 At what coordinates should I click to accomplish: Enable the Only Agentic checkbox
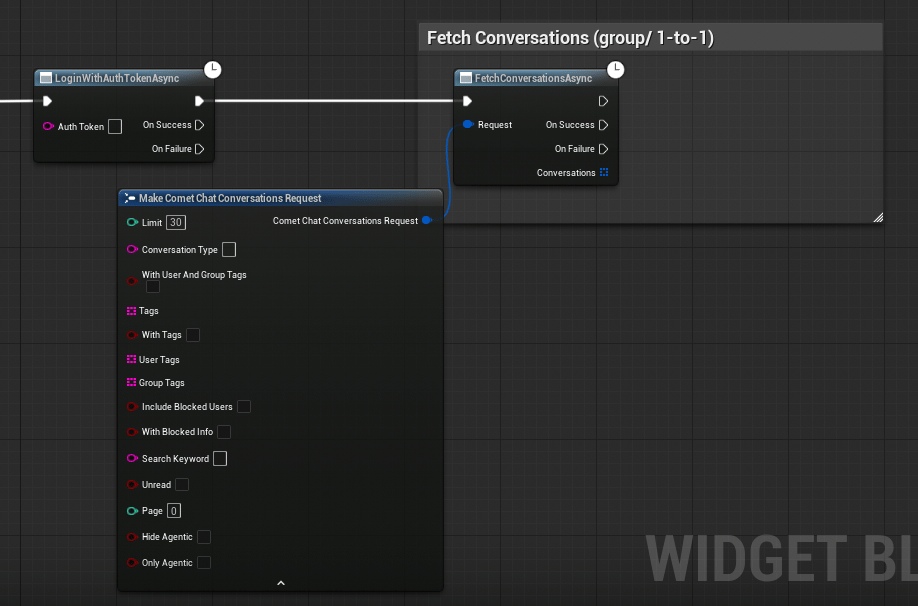[204, 563]
